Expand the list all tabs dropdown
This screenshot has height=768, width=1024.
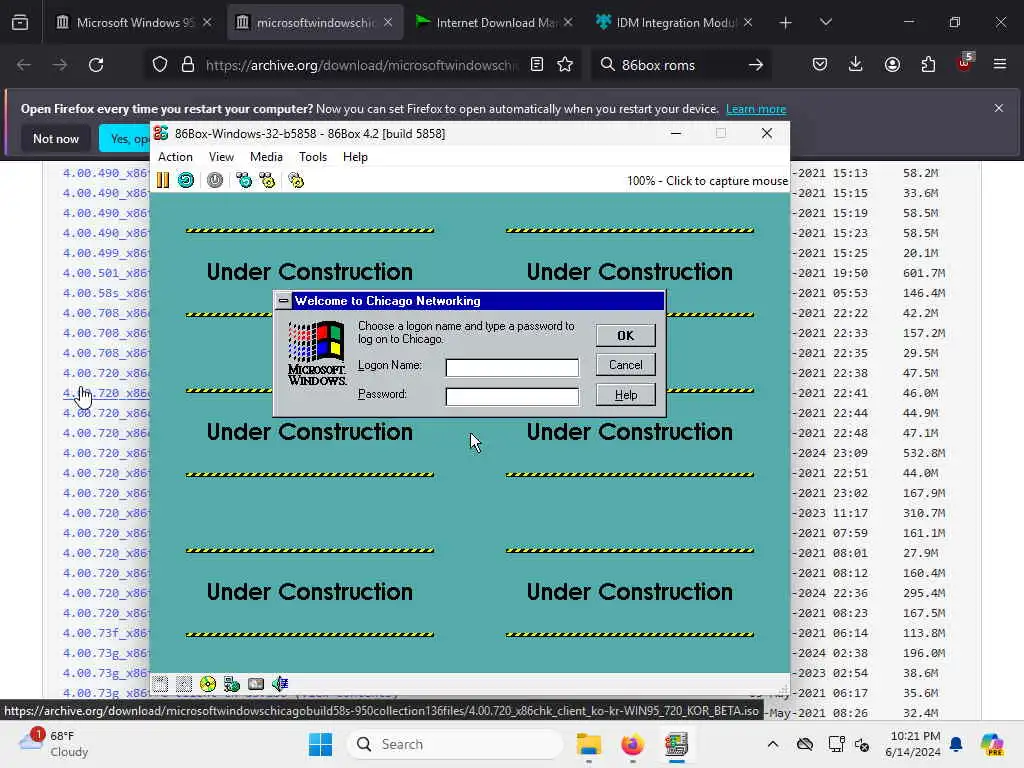click(825, 23)
